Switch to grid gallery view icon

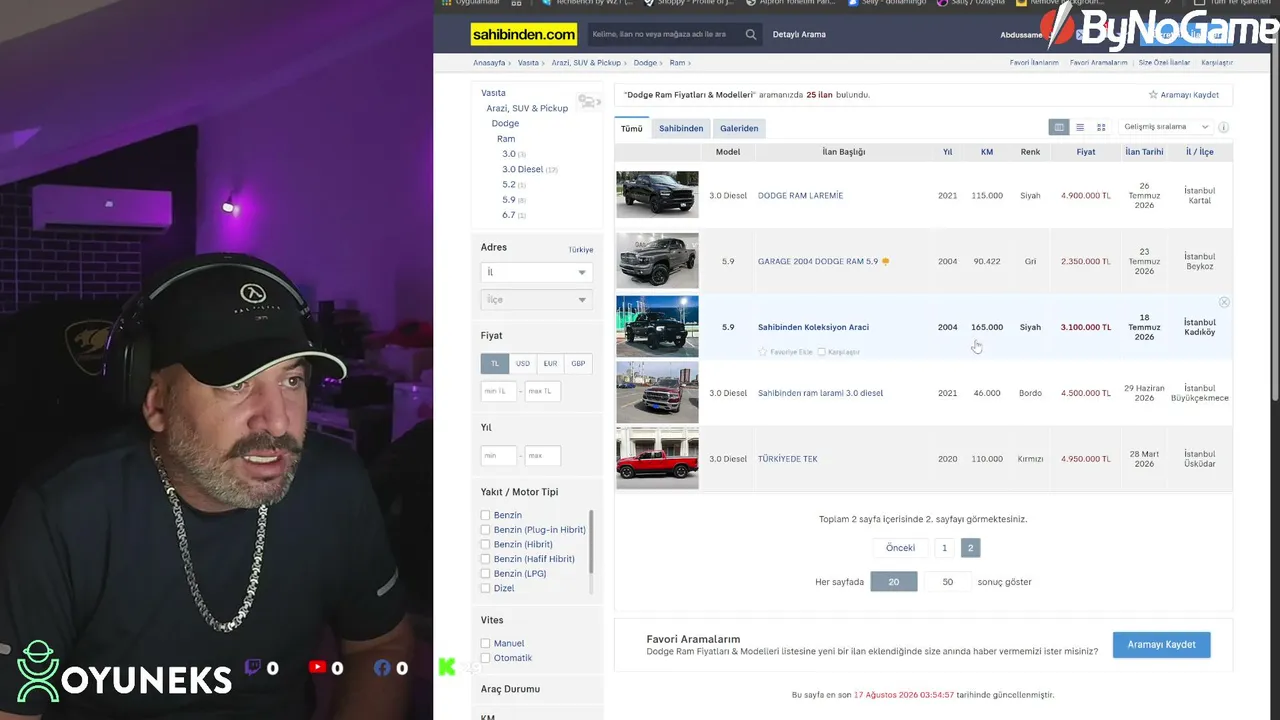click(1101, 127)
